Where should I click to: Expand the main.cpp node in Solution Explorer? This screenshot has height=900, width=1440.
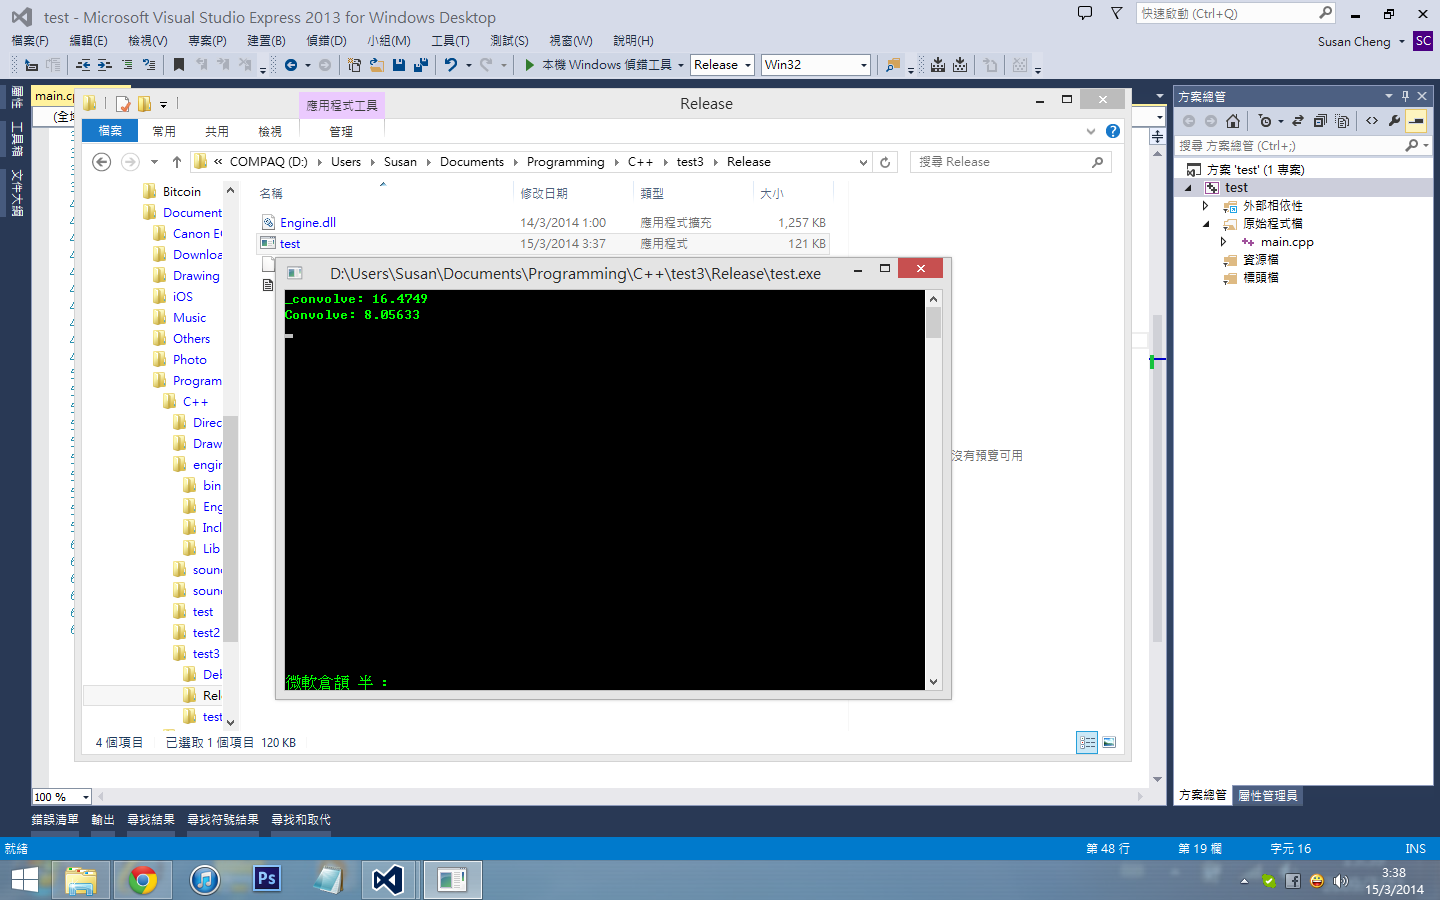click(x=1223, y=242)
